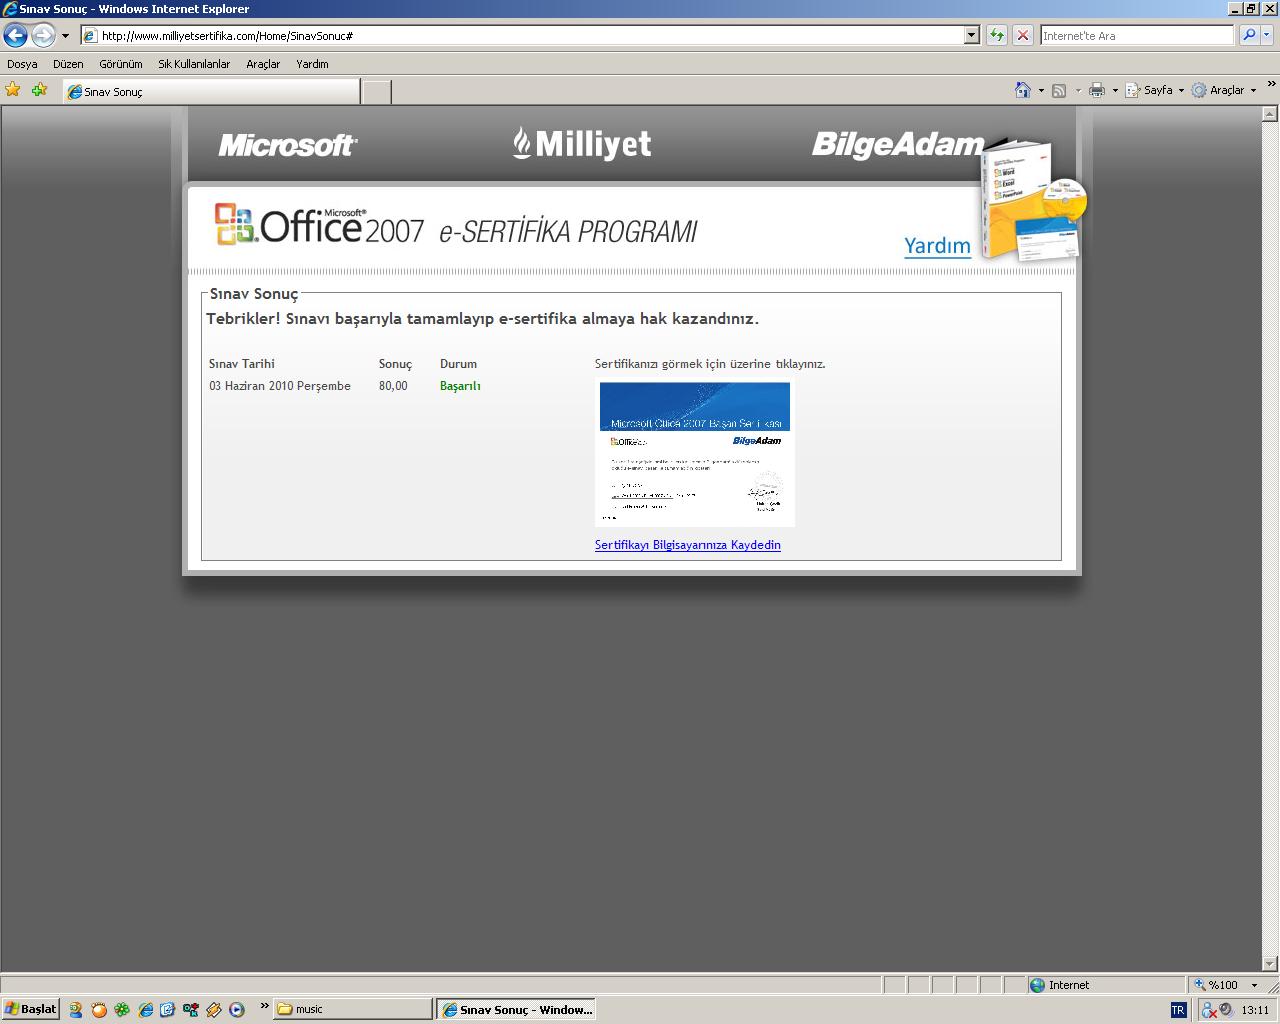Open the Sayfa toolbar dropdown
The width and height of the screenshot is (1280, 1024).
pyautogui.click(x=1154, y=90)
